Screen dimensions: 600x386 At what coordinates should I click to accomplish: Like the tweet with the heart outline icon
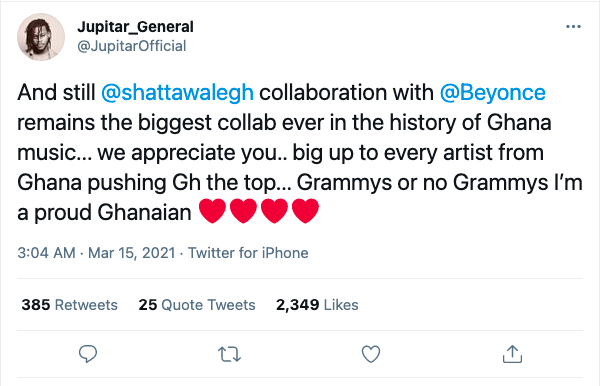[371, 354]
